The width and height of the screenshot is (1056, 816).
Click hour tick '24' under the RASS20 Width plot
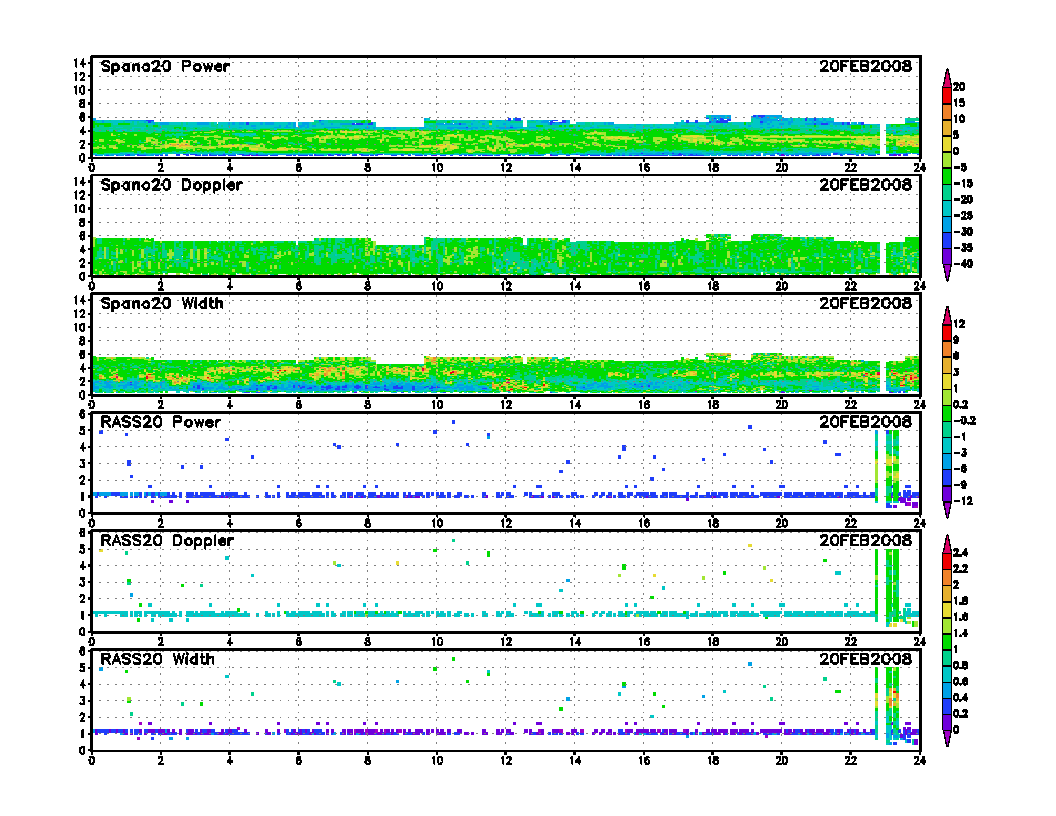919,761
